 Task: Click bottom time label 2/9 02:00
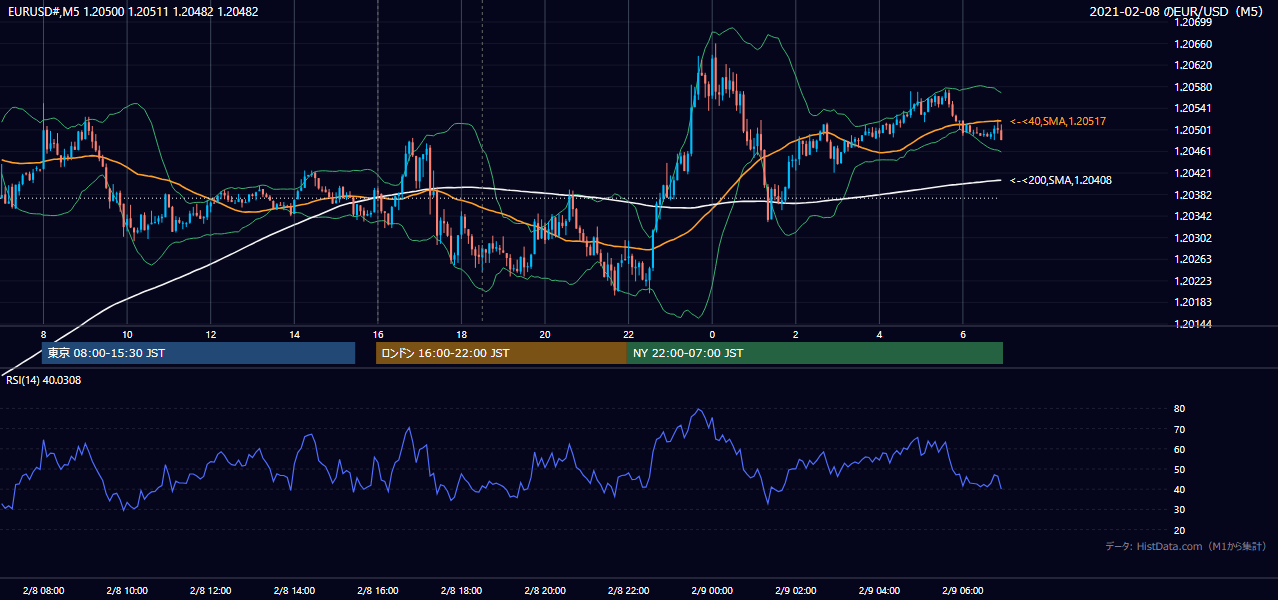click(x=796, y=591)
